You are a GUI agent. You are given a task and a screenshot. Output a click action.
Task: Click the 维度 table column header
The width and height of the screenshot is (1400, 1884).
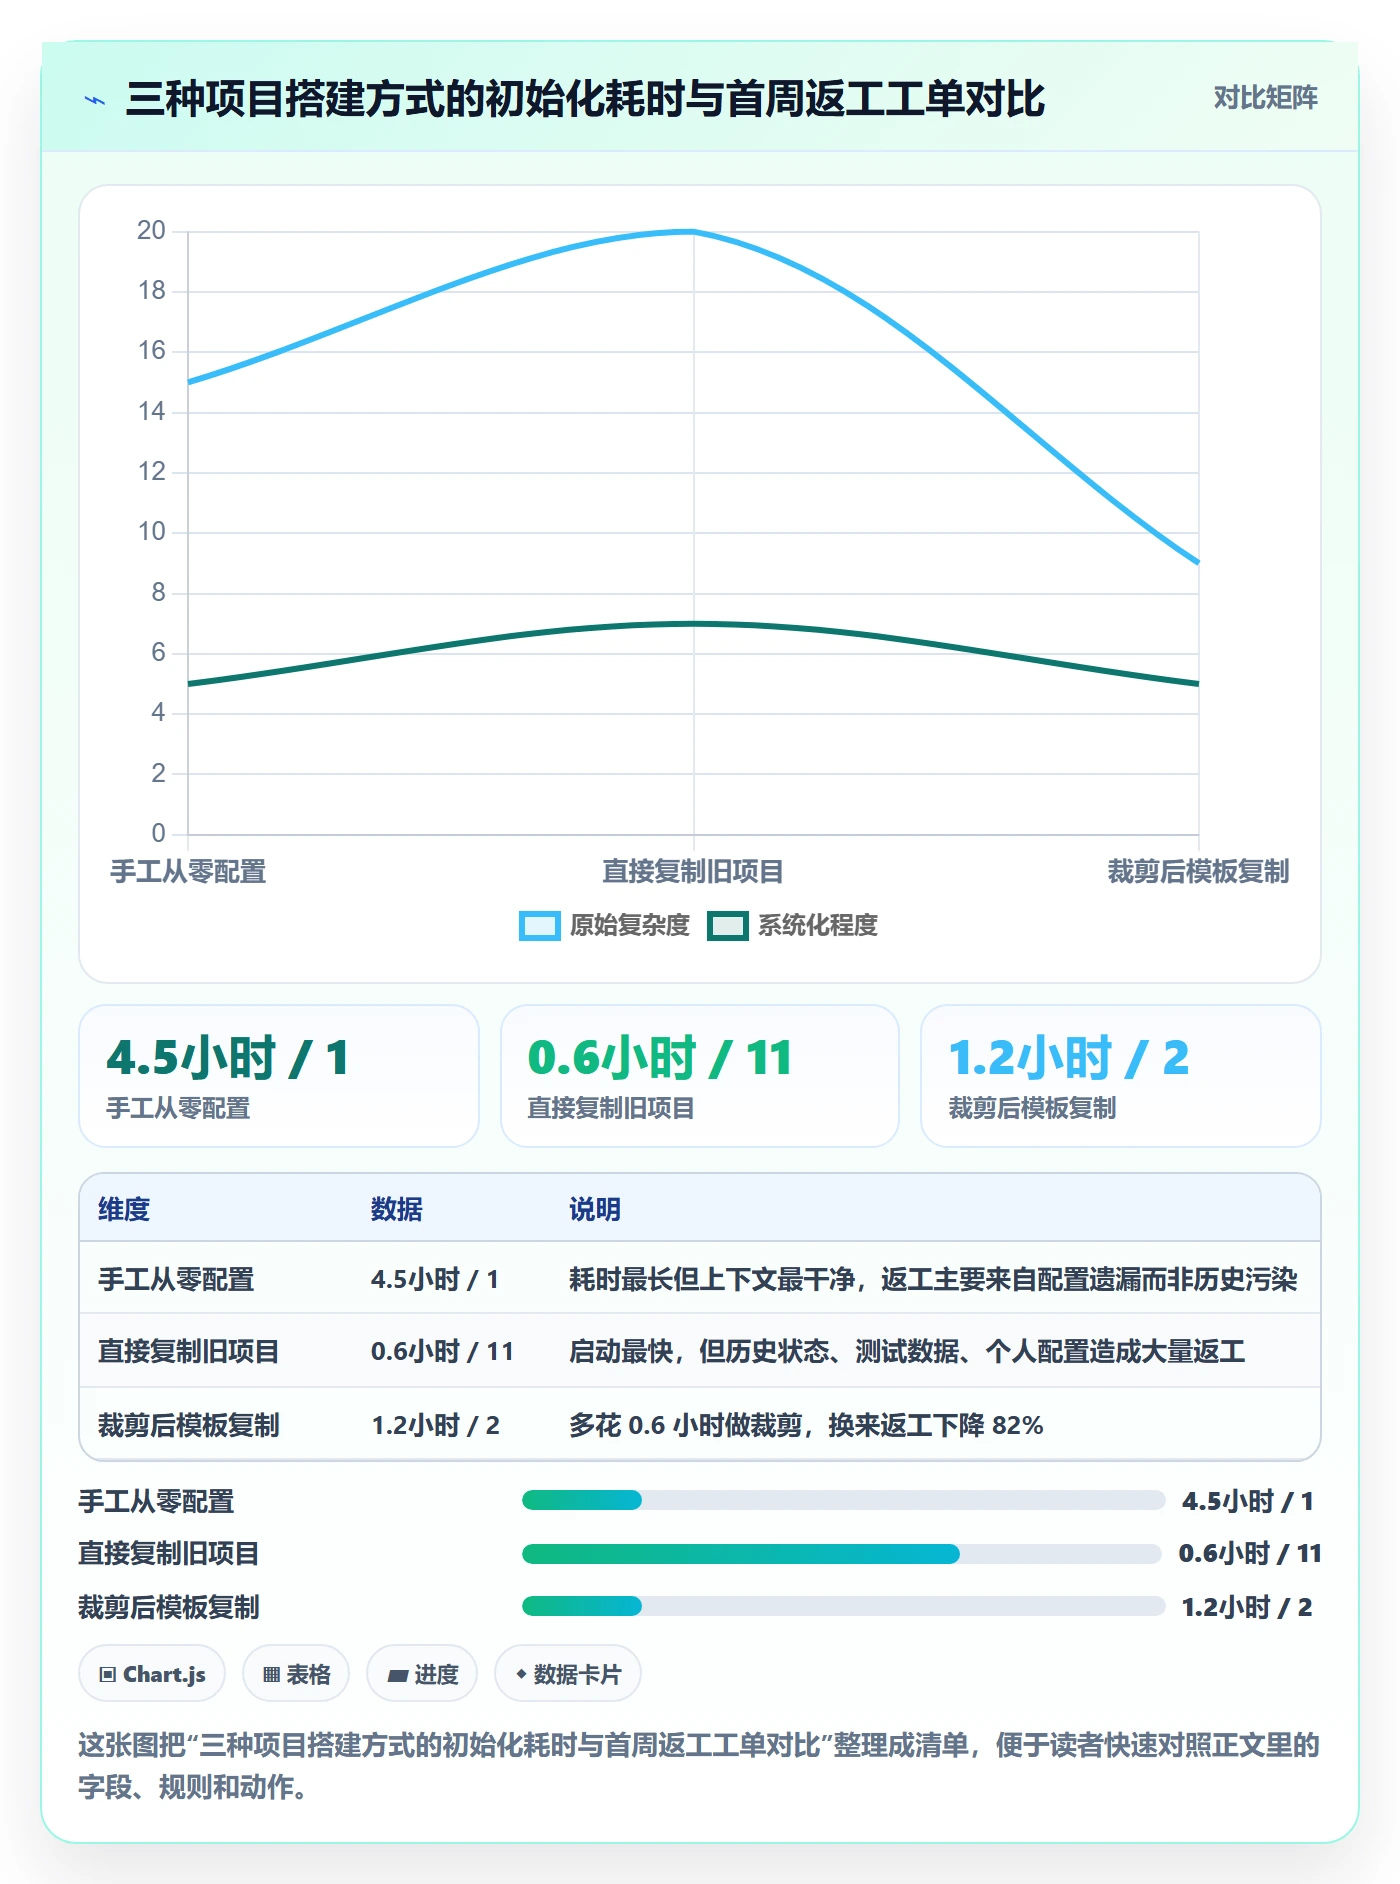pos(124,1209)
